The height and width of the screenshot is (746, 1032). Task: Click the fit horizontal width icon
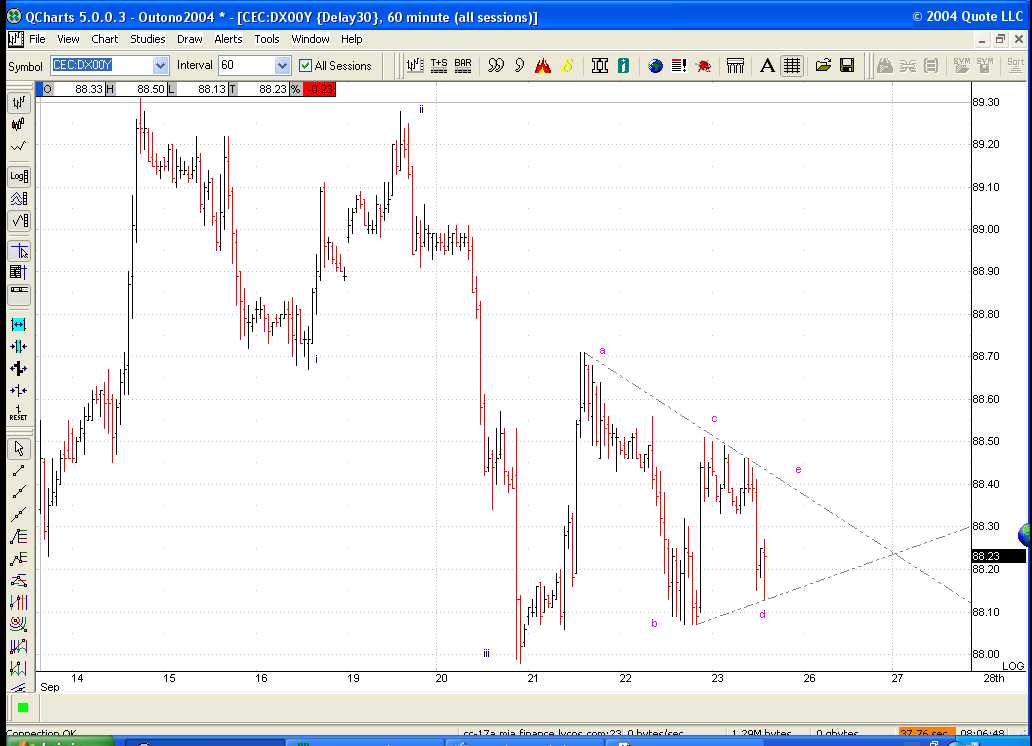(18, 325)
